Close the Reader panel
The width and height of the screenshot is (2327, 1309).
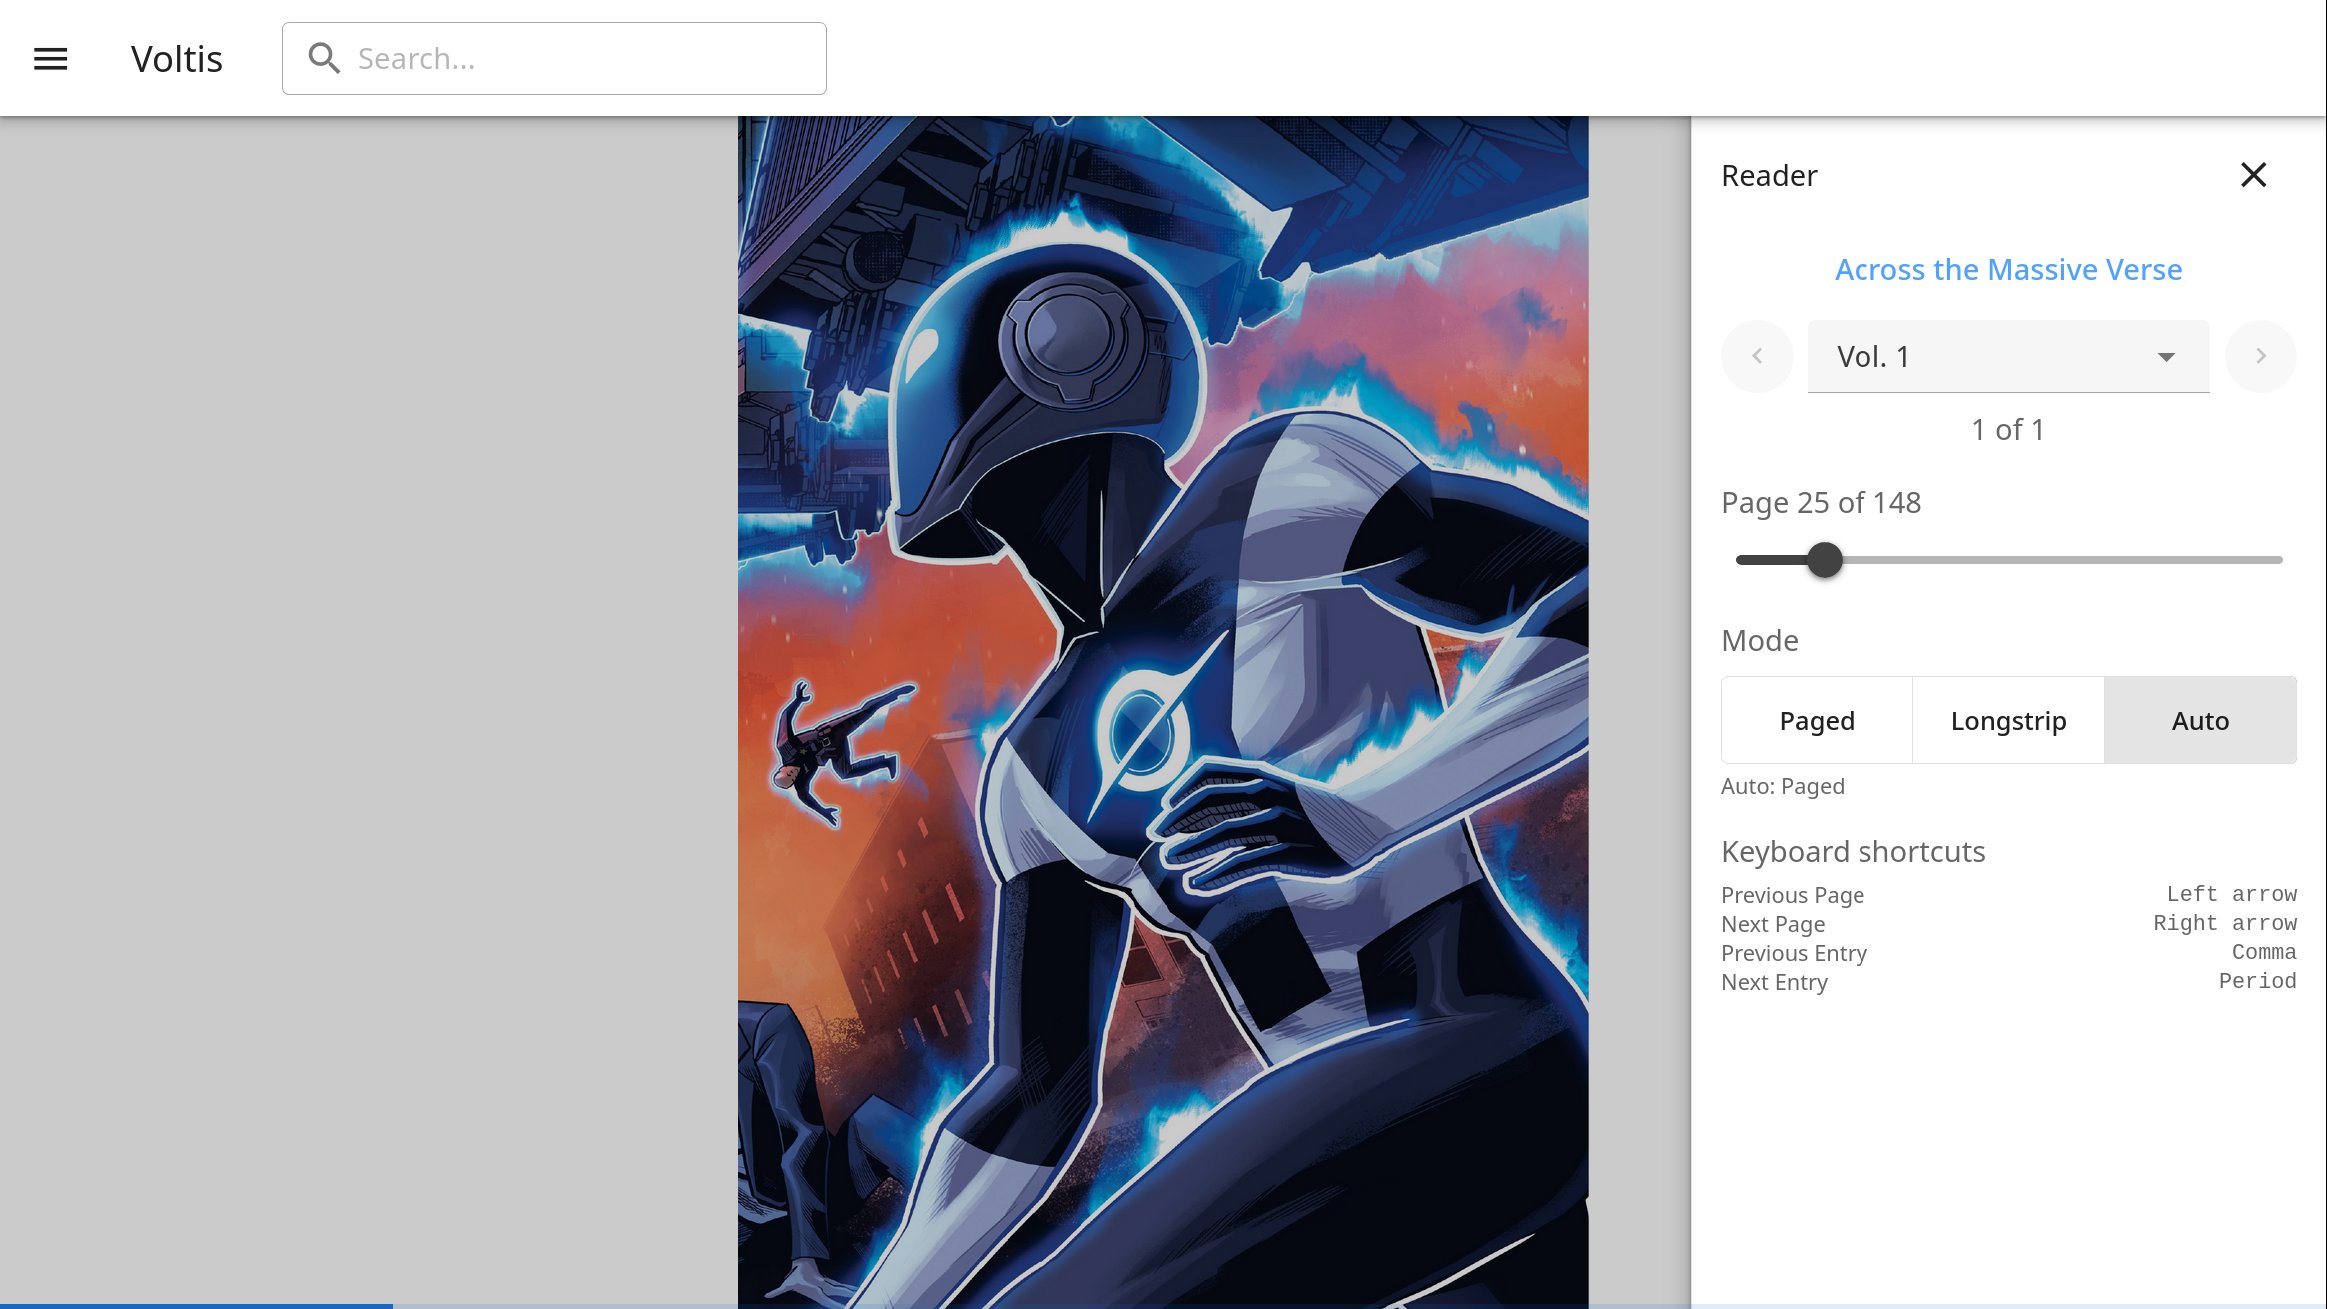coord(2253,175)
